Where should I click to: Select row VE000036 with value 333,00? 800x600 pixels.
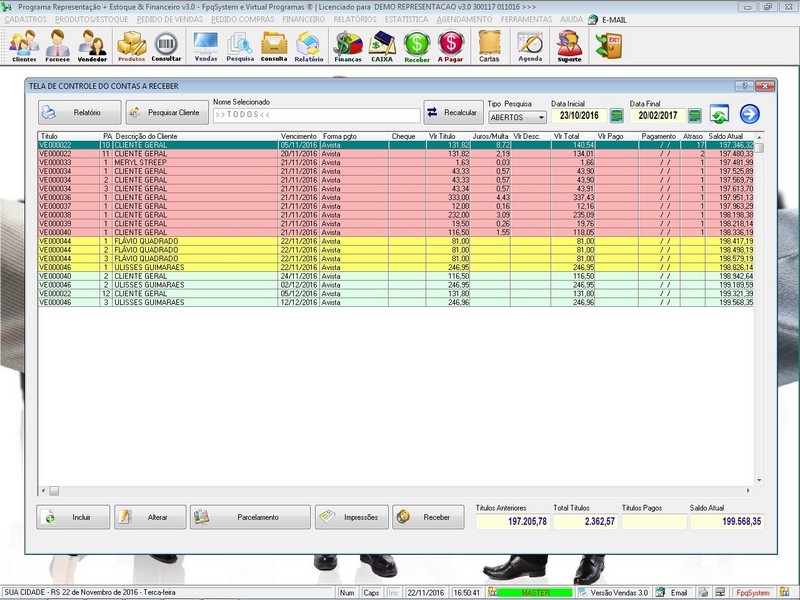(x=395, y=197)
